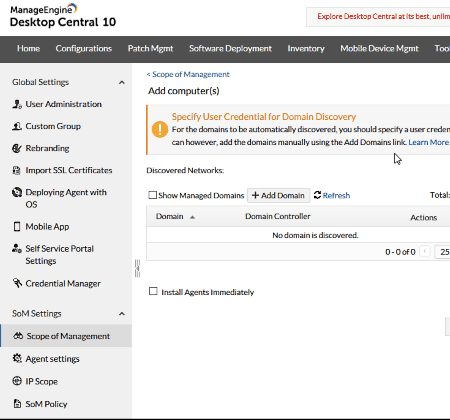450x420 pixels.
Task: Open Import SSL Certificates page
Action: (x=69, y=170)
